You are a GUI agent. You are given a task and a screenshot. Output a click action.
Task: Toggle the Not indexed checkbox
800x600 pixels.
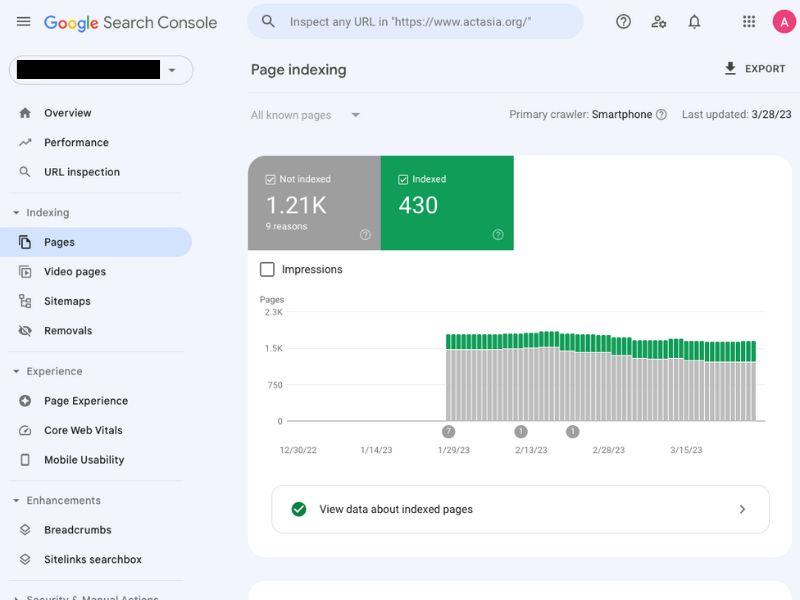(270, 179)
